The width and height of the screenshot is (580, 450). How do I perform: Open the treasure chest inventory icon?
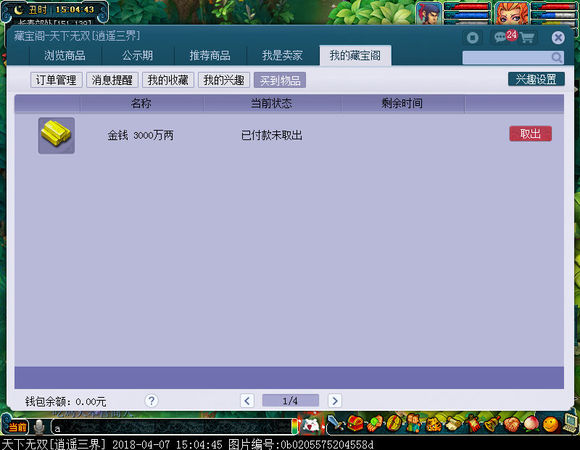(x=355, y=424)
